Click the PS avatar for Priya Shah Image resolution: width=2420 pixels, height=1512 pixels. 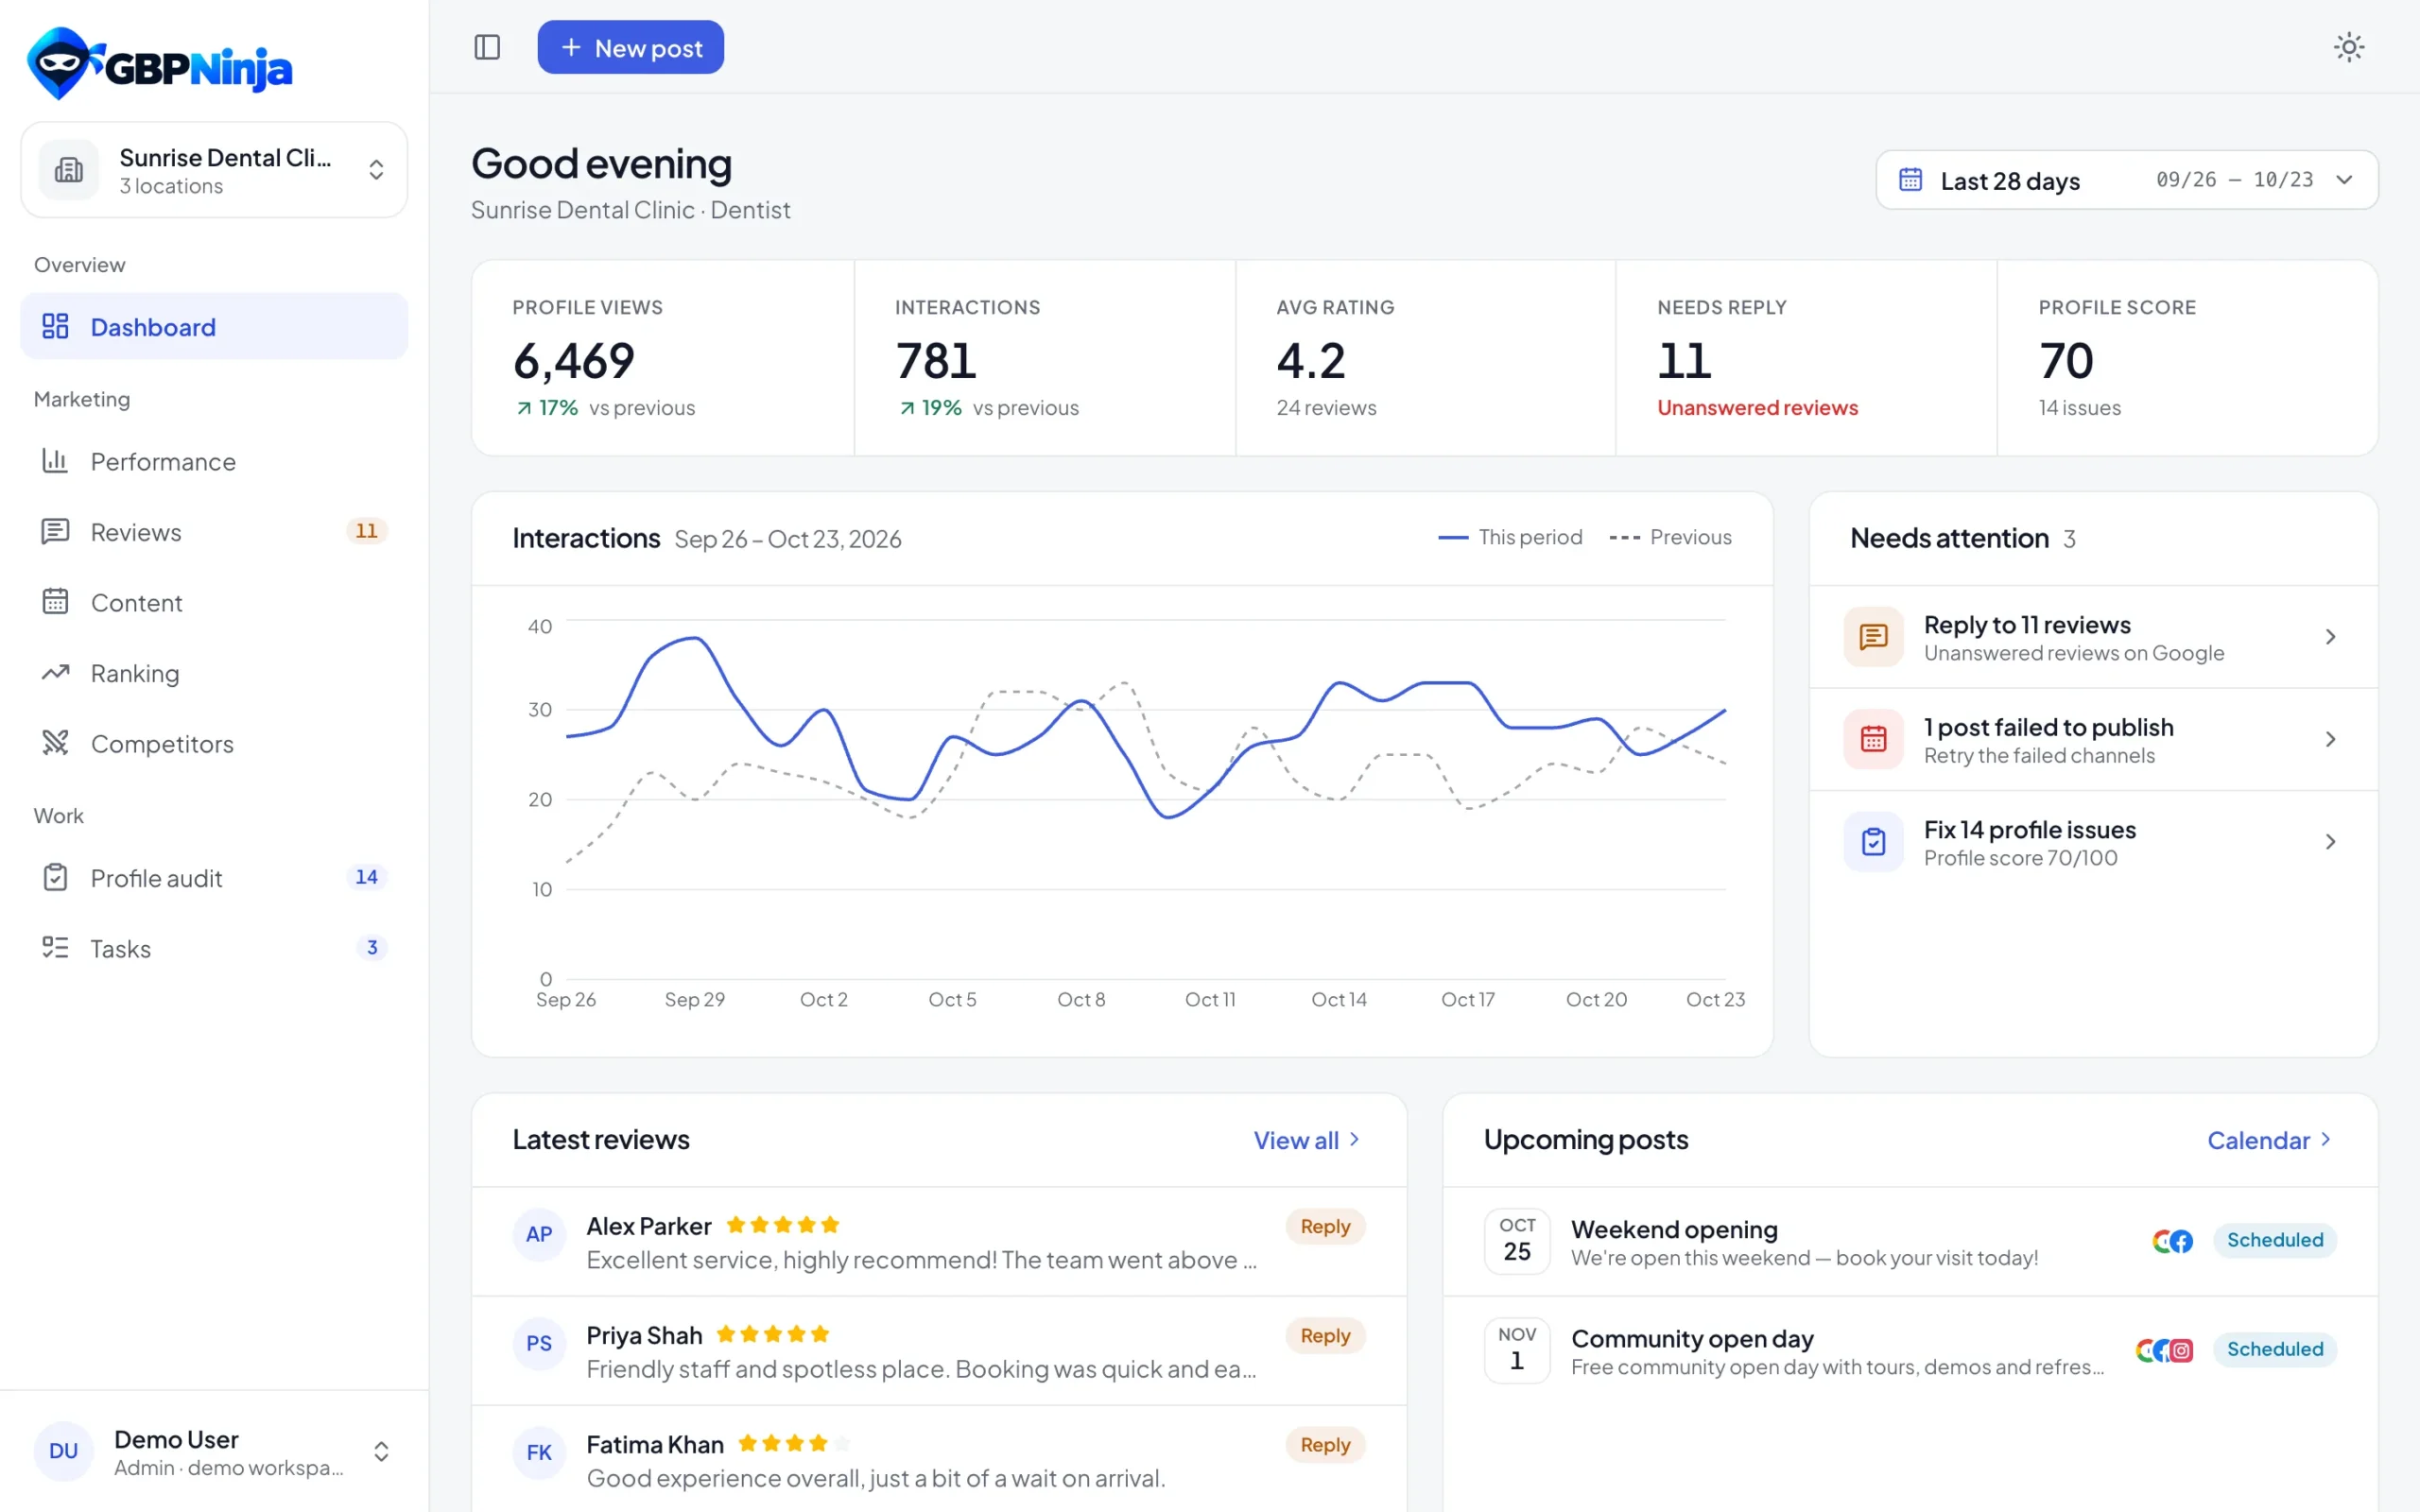(x=539, y=1343)
